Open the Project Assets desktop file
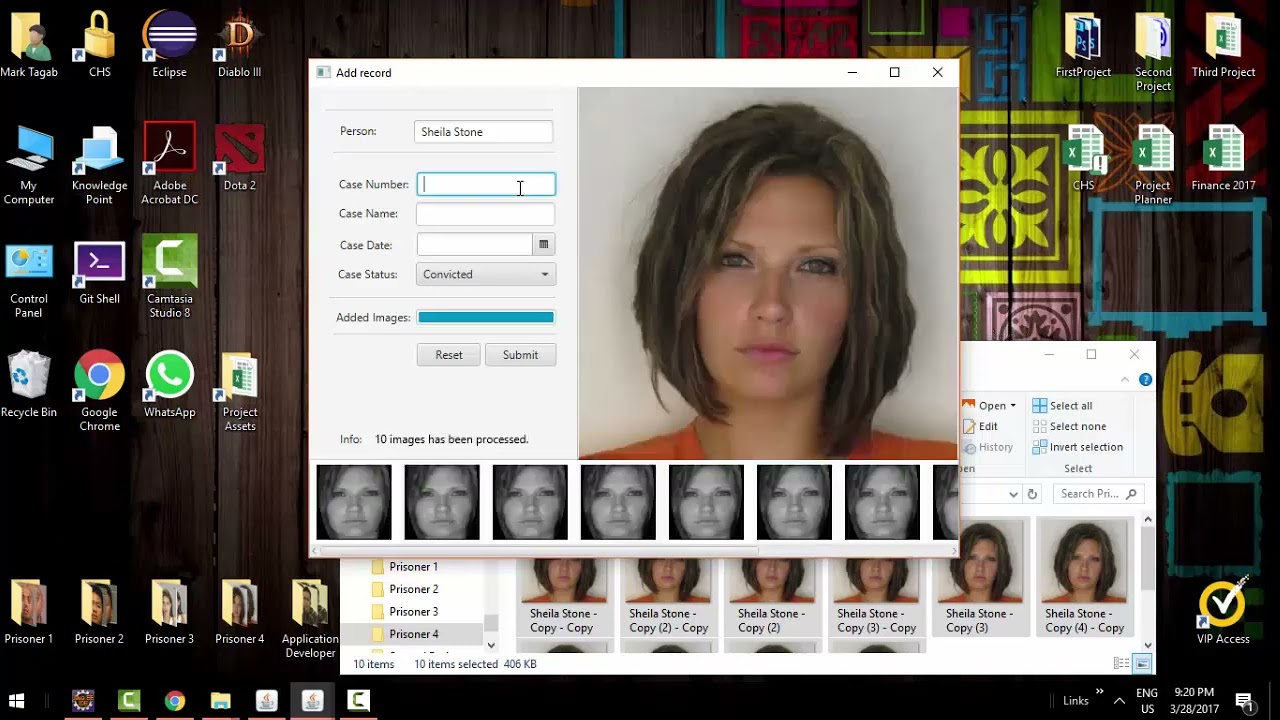1280x720 pixels. 239,391
